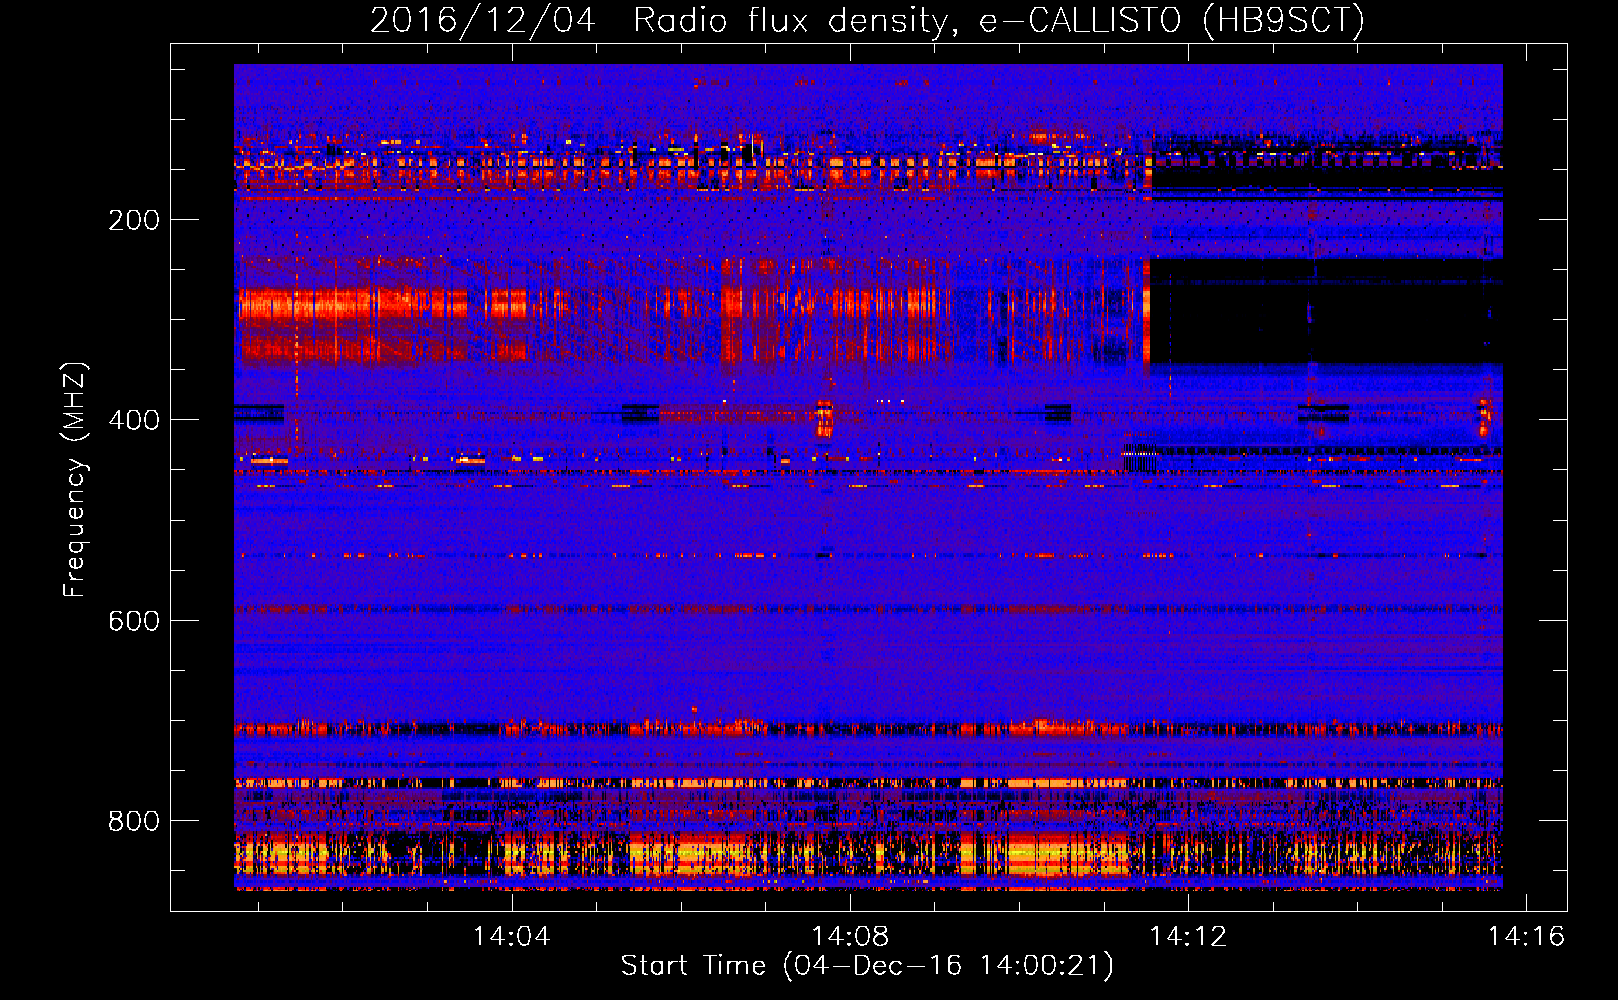This screenshot has width=1618, height=1000.
Task: Select the 'Frequency (MHZ)' y-axis label
Action: point(75,480)
